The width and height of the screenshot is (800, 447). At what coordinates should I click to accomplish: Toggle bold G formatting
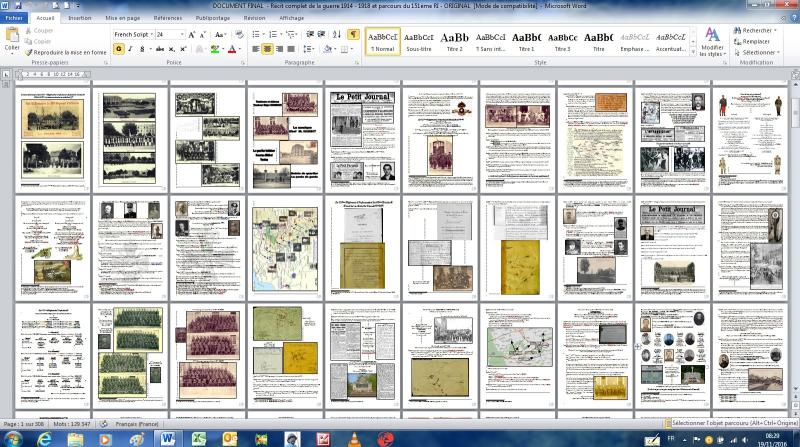[x=118, y=49]
